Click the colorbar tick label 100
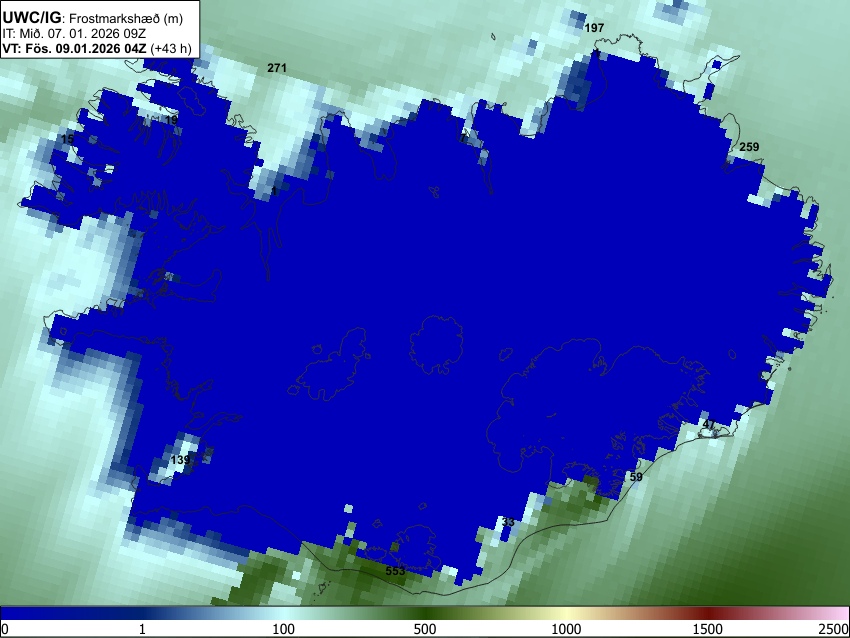Image resolution: width=850 pixels, height=638 pixels. click(284, 629)
